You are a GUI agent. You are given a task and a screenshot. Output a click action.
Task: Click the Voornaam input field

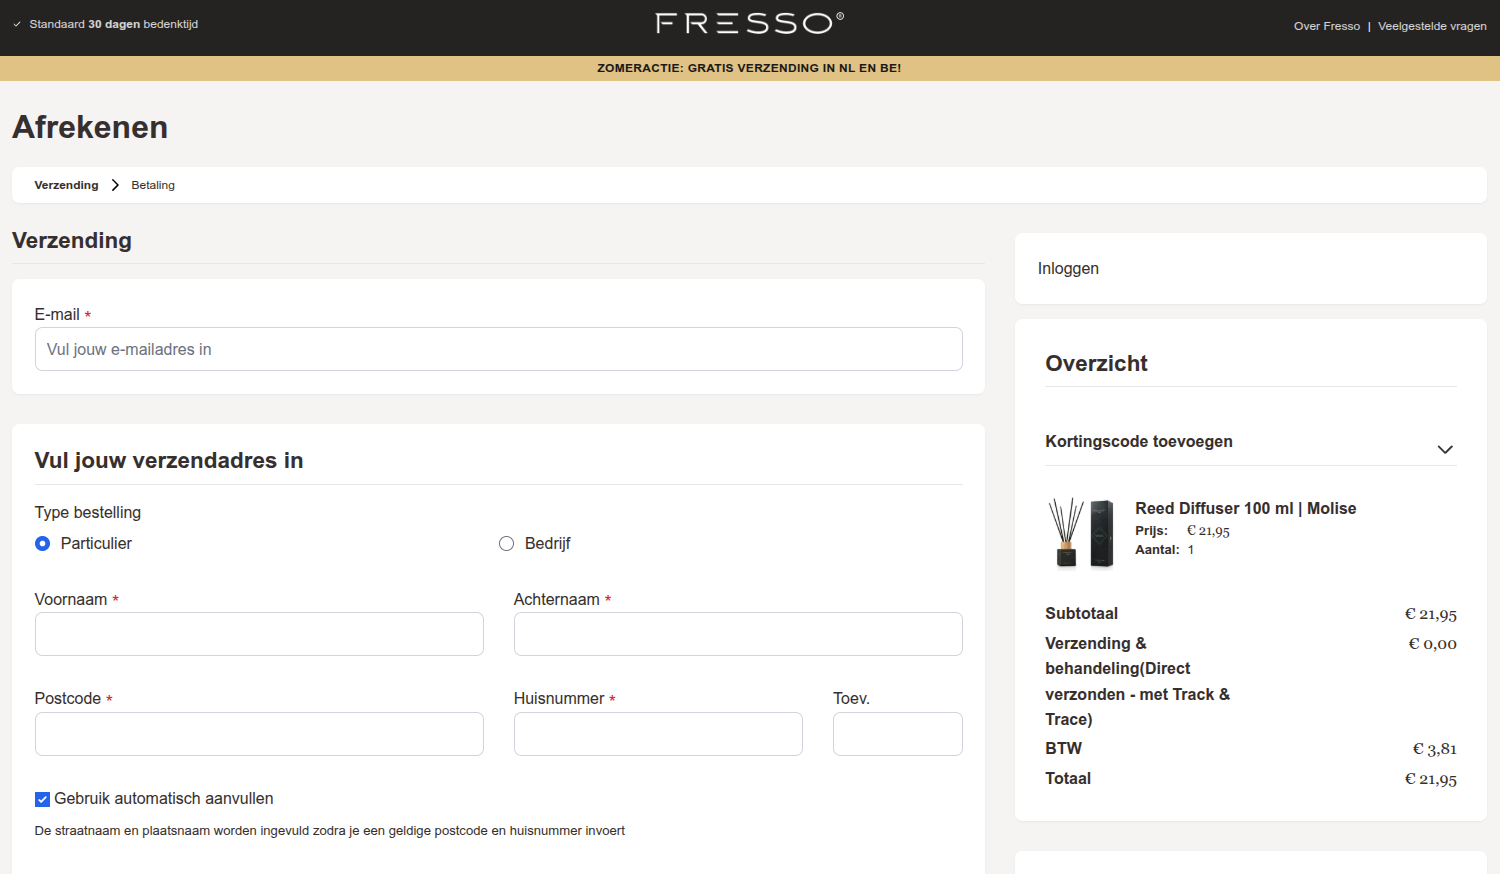click(259, 634)
